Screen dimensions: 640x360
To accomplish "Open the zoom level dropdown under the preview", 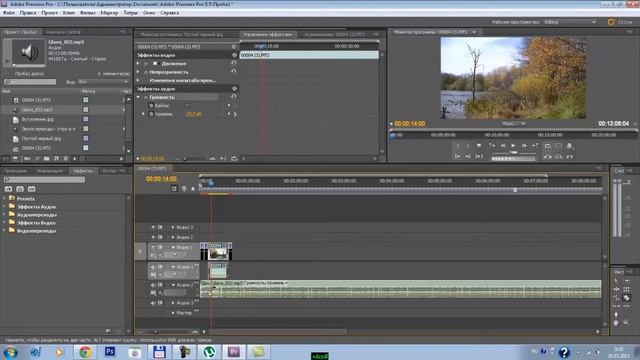I will (514, 123).
